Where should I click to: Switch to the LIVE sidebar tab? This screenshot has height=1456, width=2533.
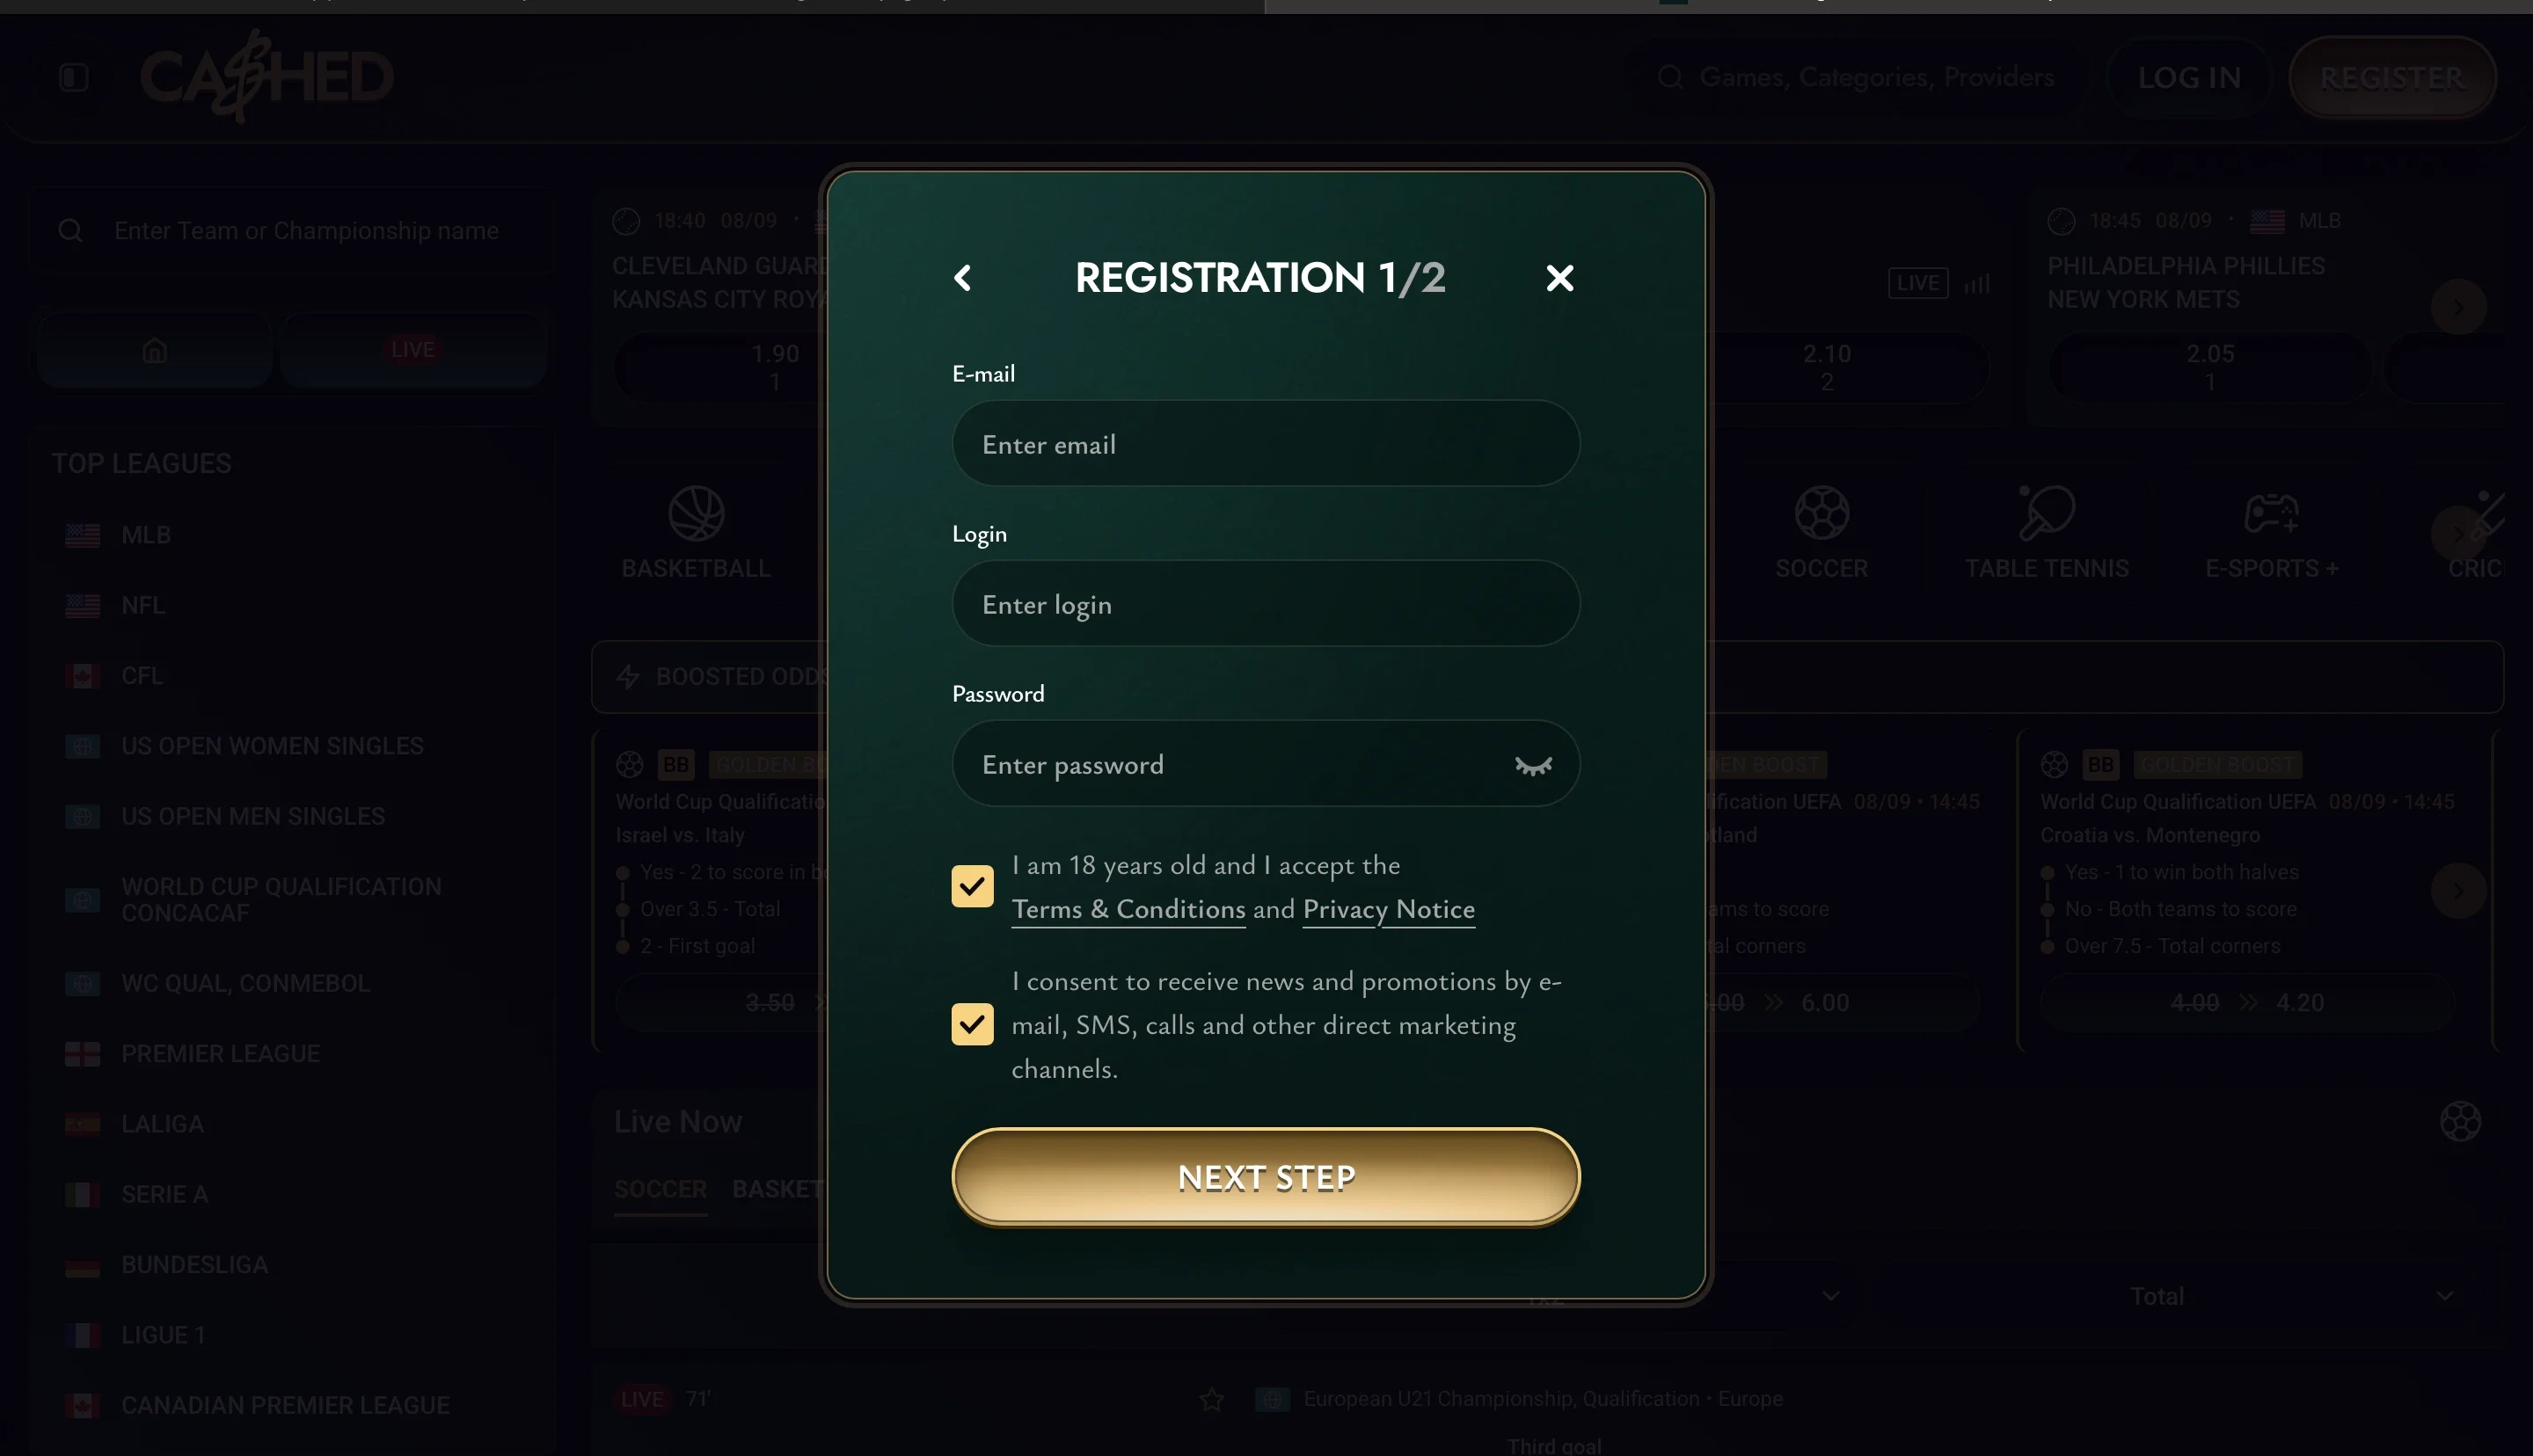point(413,350)
